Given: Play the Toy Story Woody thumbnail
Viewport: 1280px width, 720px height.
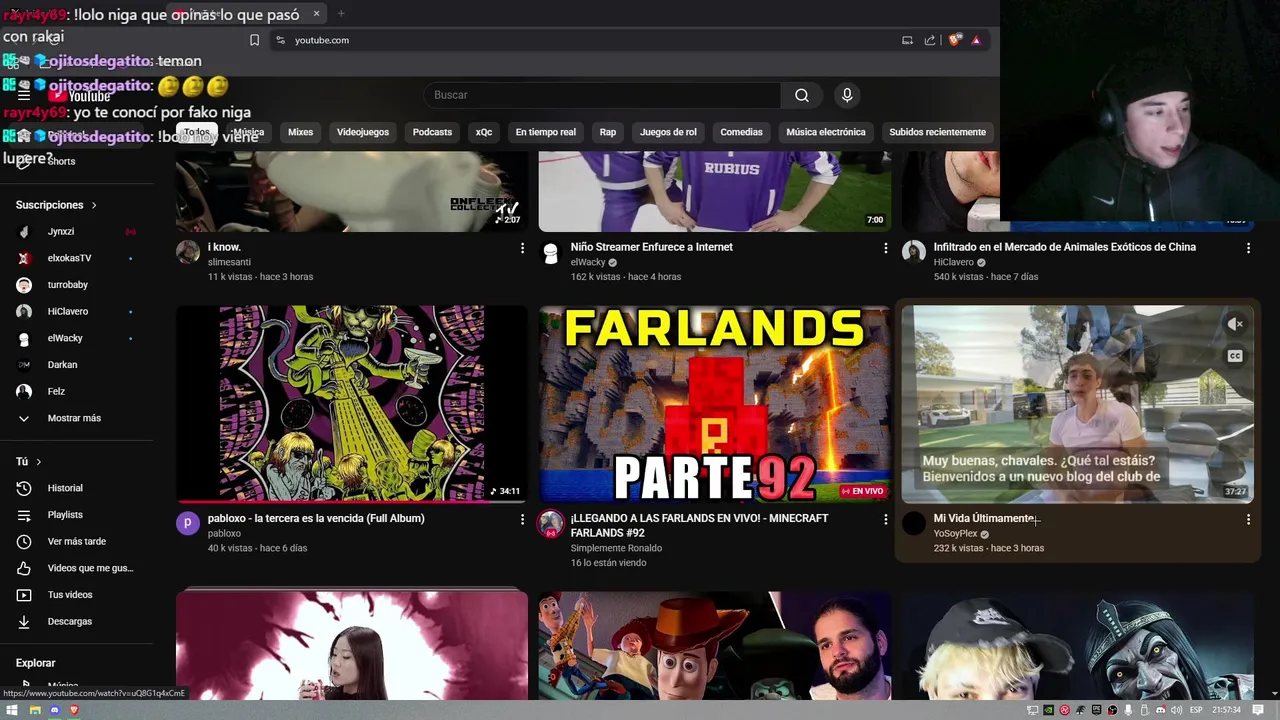Looking at the screenshot, I should [x=714, y=645].
